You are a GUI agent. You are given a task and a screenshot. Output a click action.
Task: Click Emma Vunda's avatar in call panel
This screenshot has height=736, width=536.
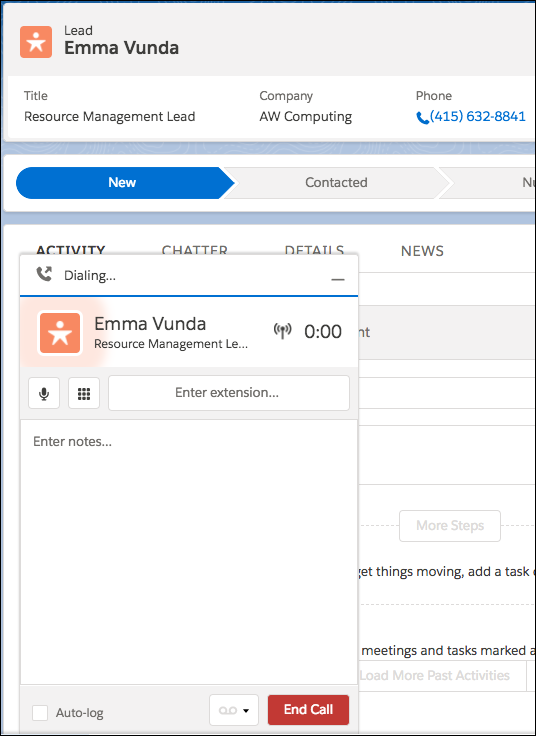click(60, 333)
